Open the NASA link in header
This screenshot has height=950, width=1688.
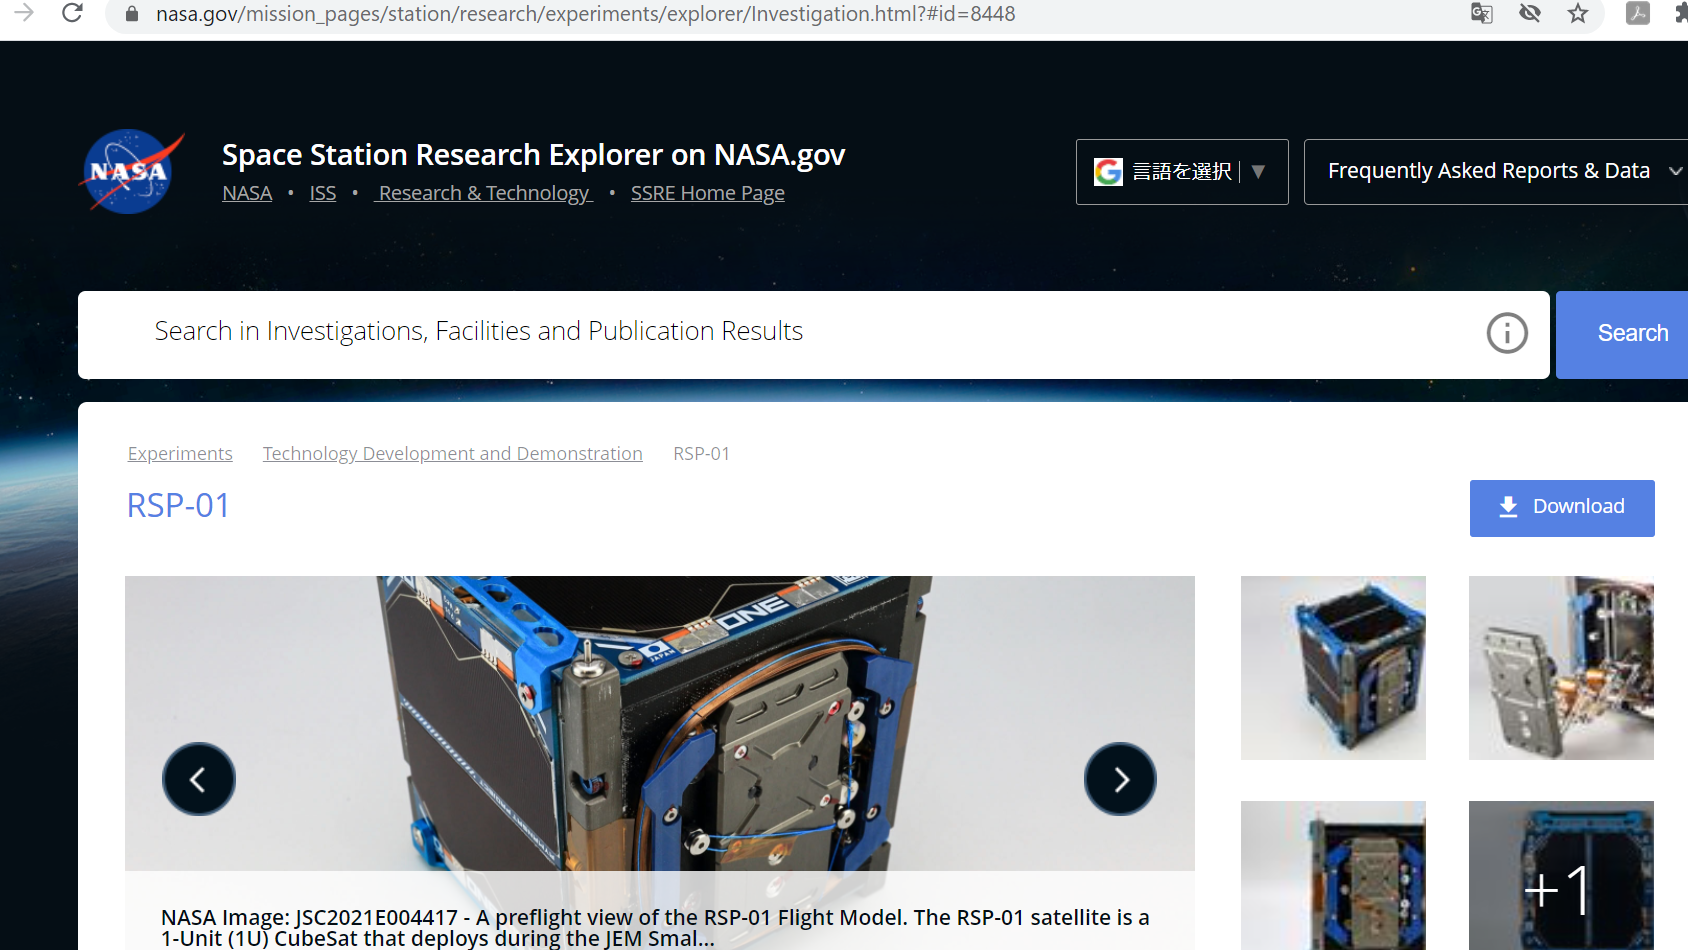coord(247,193)
